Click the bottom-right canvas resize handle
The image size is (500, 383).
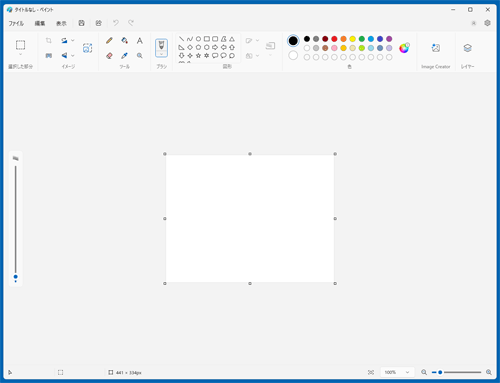click(335, 283)
